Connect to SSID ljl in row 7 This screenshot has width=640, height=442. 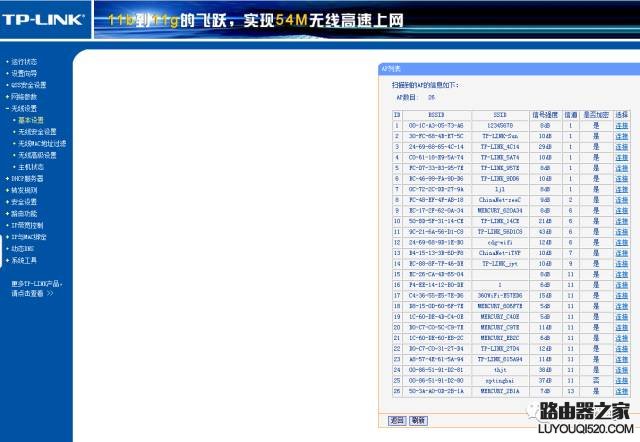[622, 189]
